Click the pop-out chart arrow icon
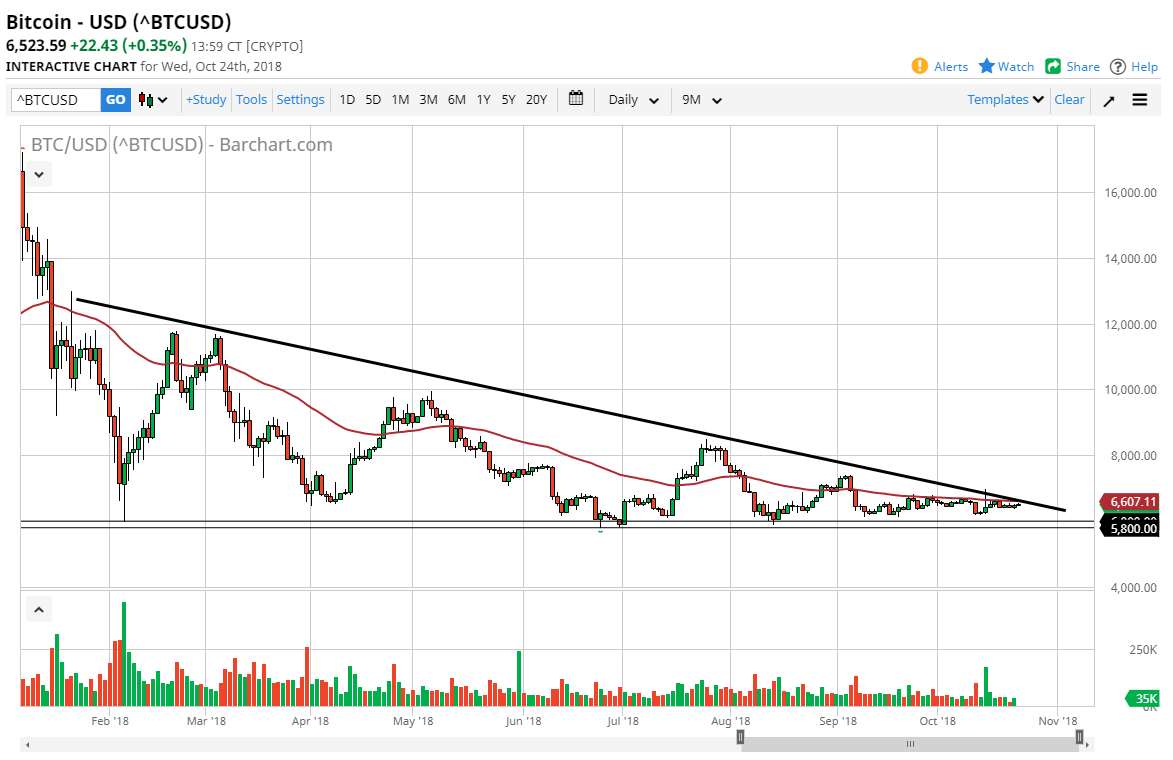The width and height of the screenshot is (1173, 760). [x=1108, y=100]
